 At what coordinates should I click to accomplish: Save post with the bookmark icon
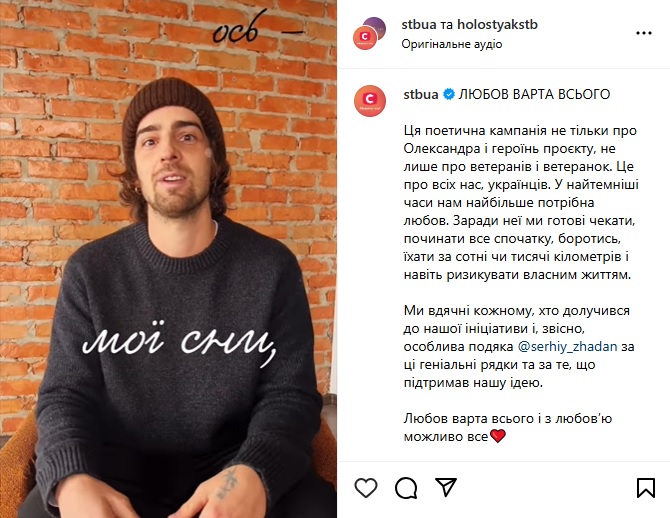(646, 488)
